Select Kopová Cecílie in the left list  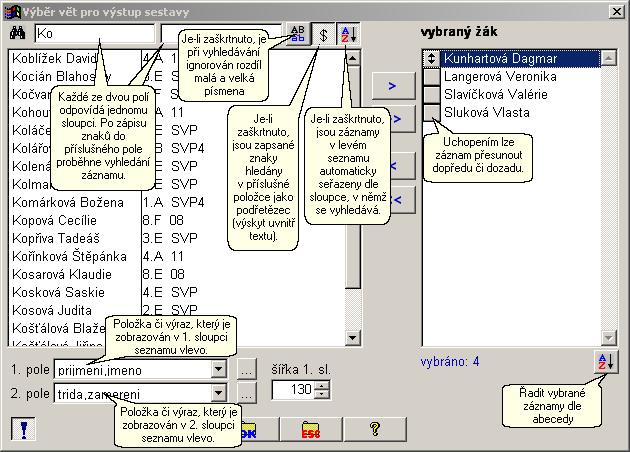(55, 220)
